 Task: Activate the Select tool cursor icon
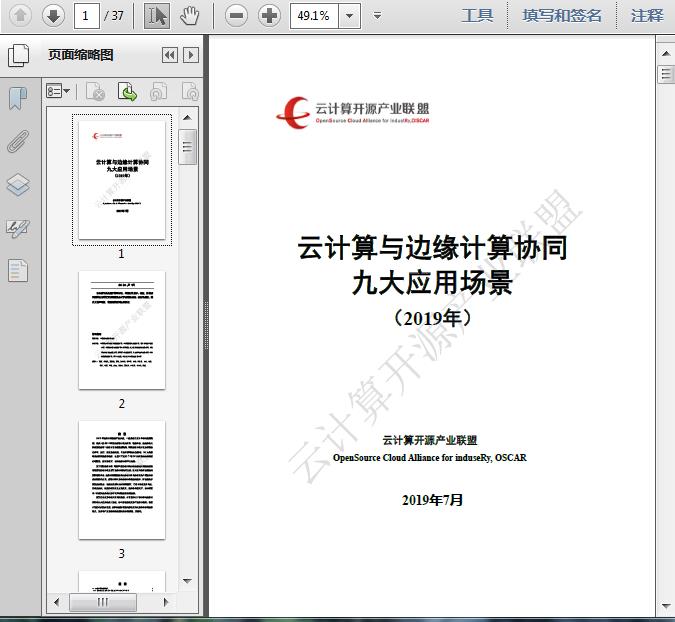tap(157, 16)
